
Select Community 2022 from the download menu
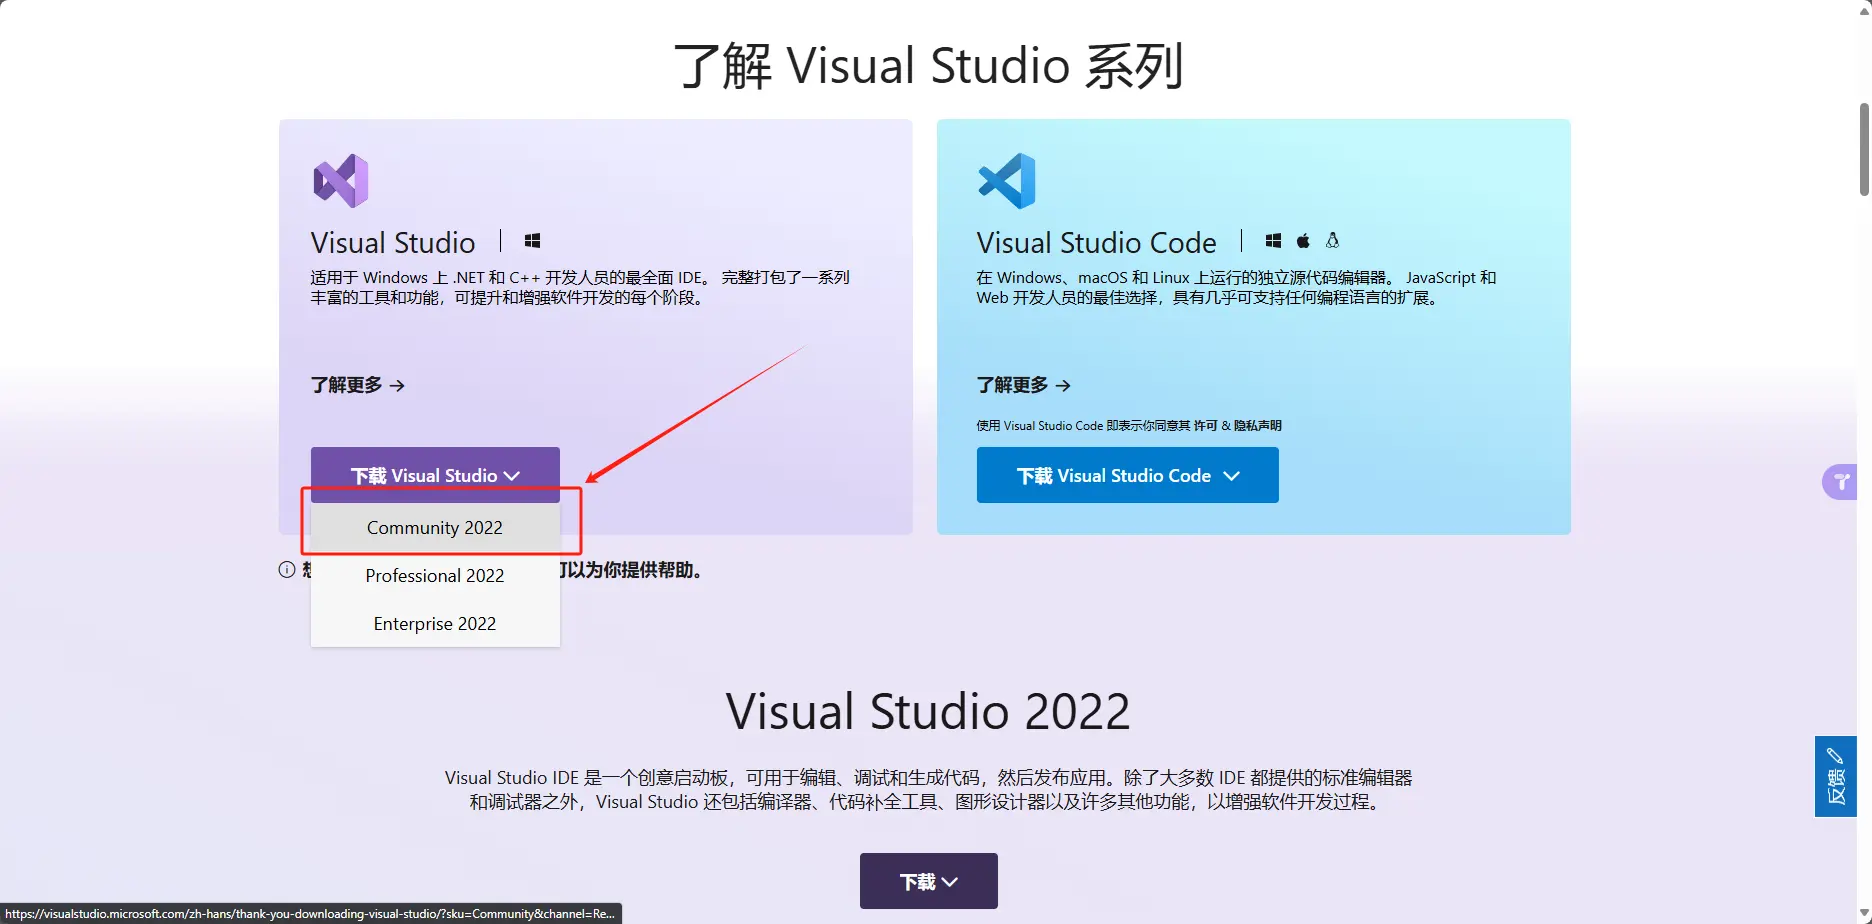(435, 528)
